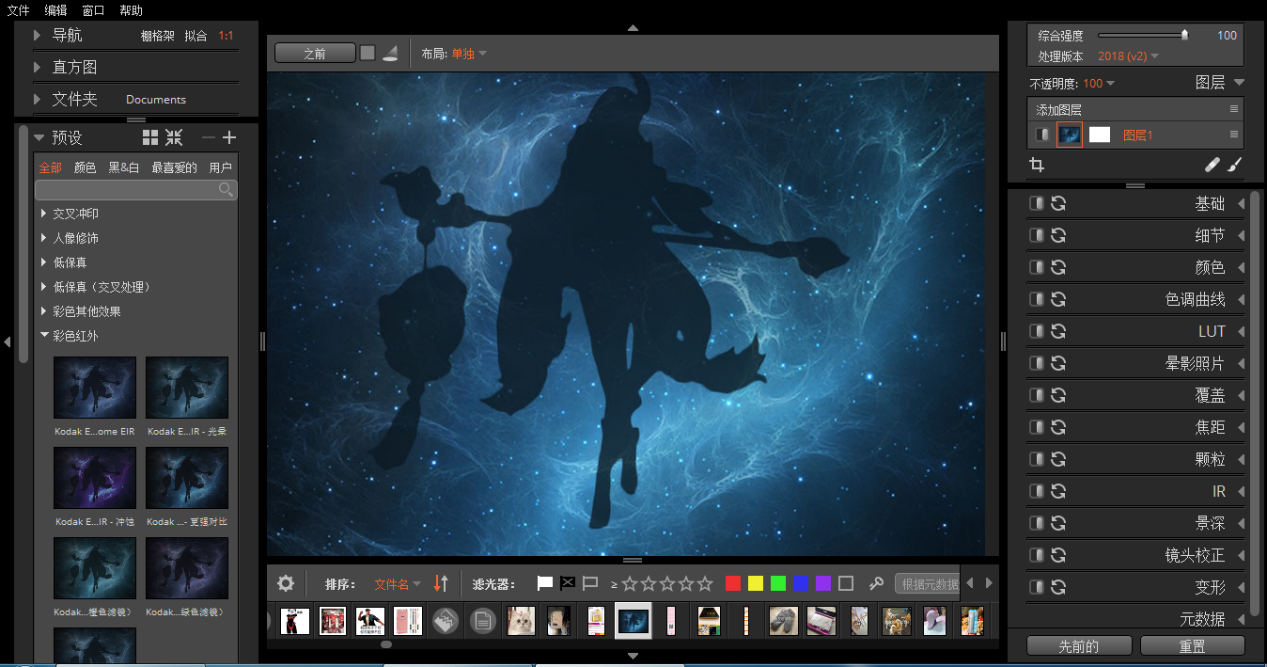Open filmstrip settings gear
Viewport: 1267px width, 667px height.
tap(286, 583)
